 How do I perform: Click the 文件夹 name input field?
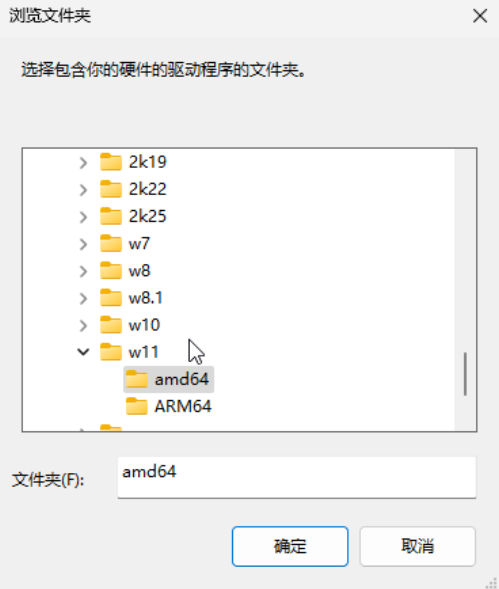tap(297, 477)
